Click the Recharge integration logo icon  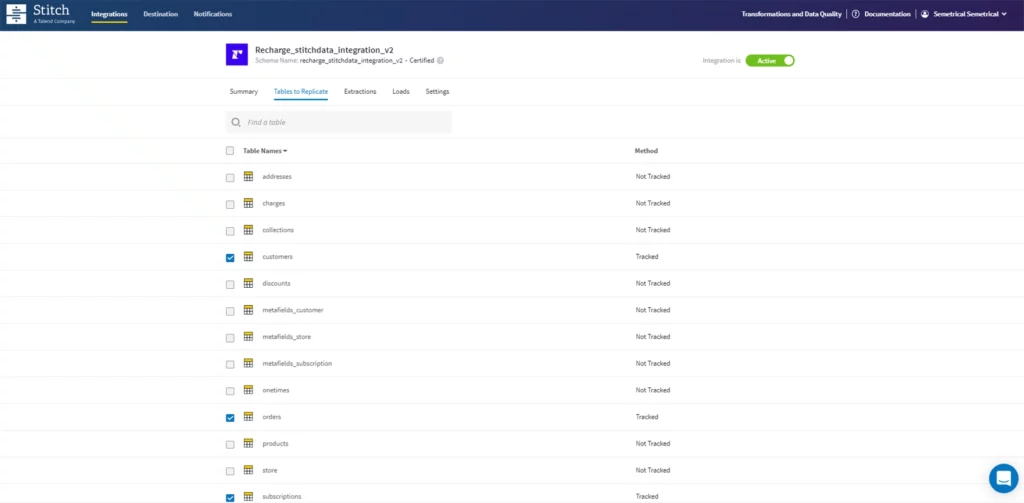(237, 56)
